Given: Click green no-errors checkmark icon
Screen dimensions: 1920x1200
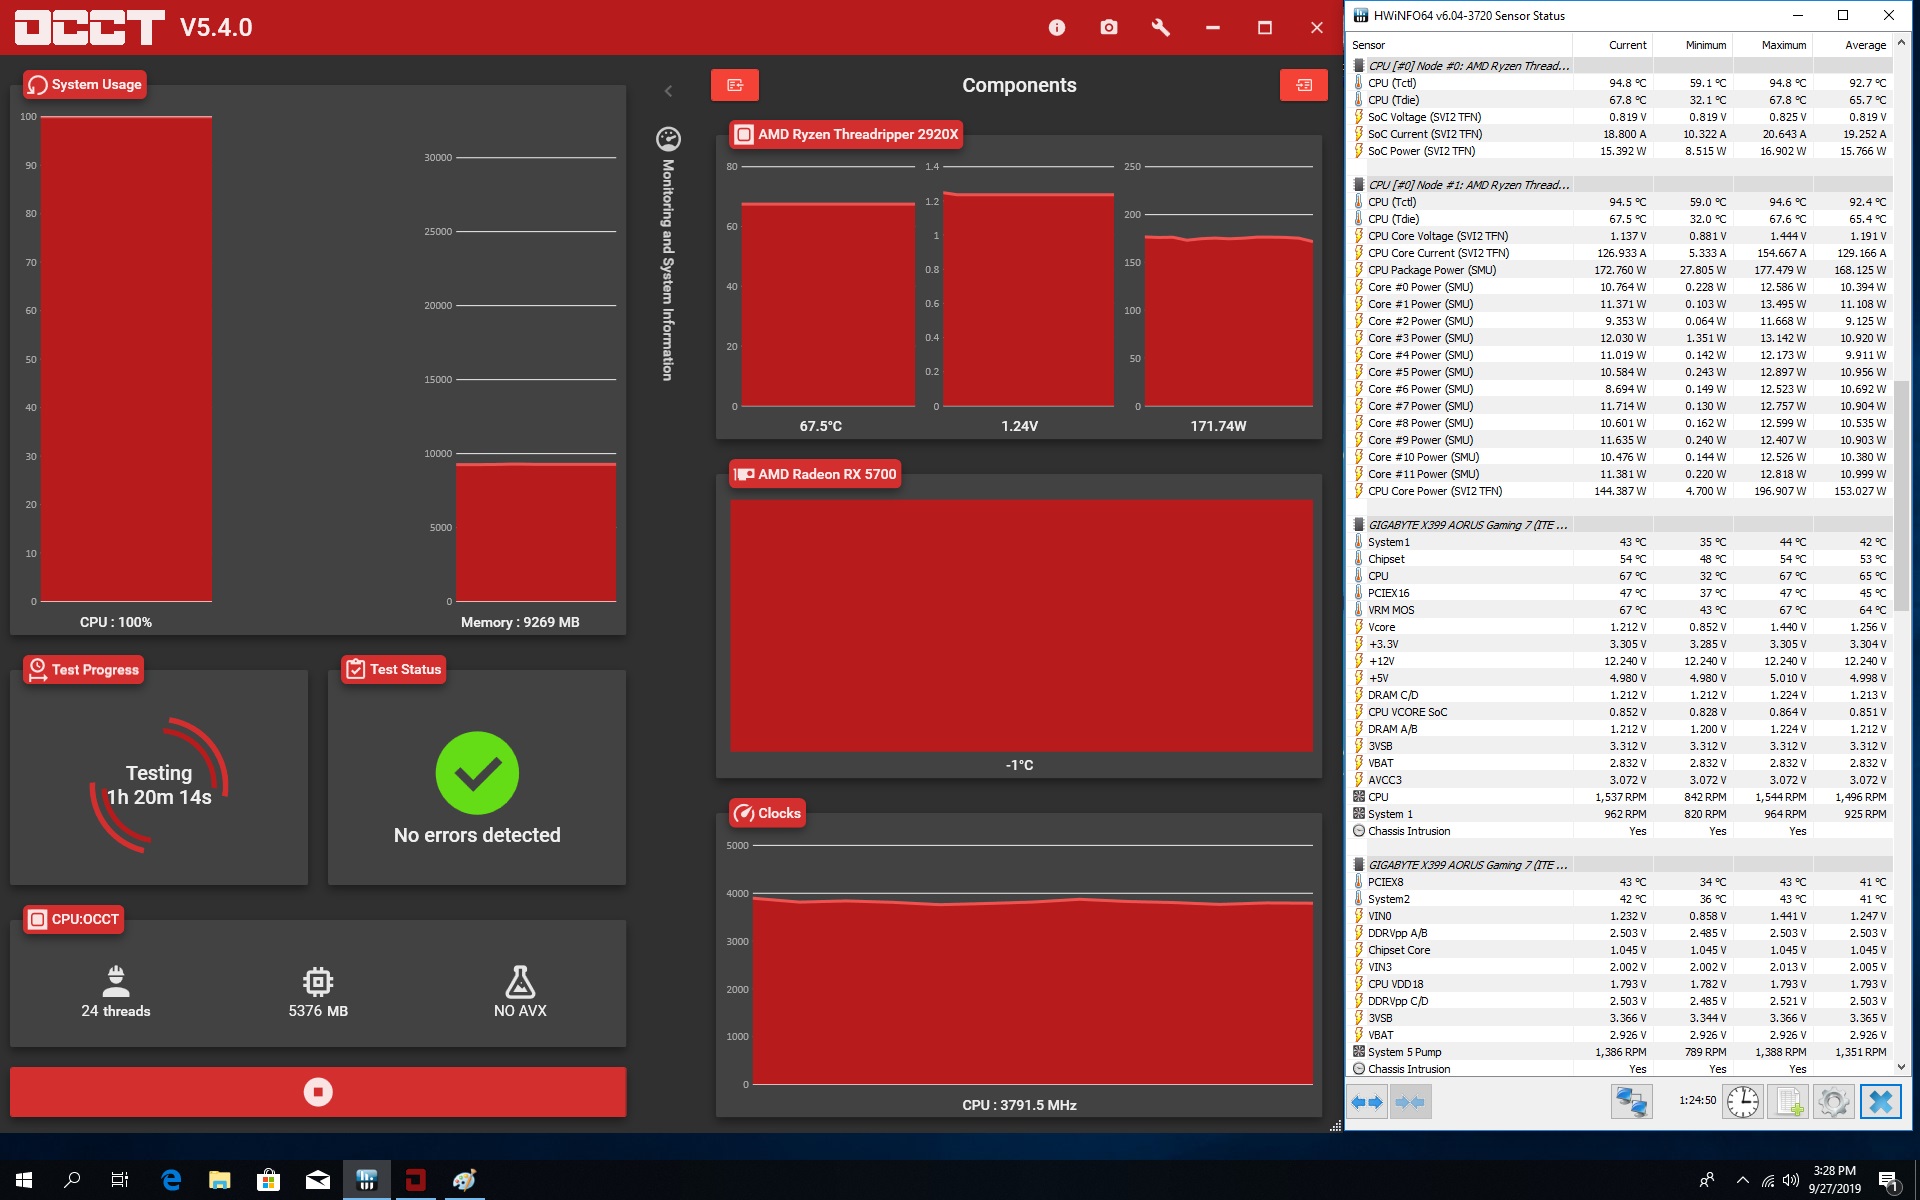Looking at the screenshot, I should [x=477, y=773].
